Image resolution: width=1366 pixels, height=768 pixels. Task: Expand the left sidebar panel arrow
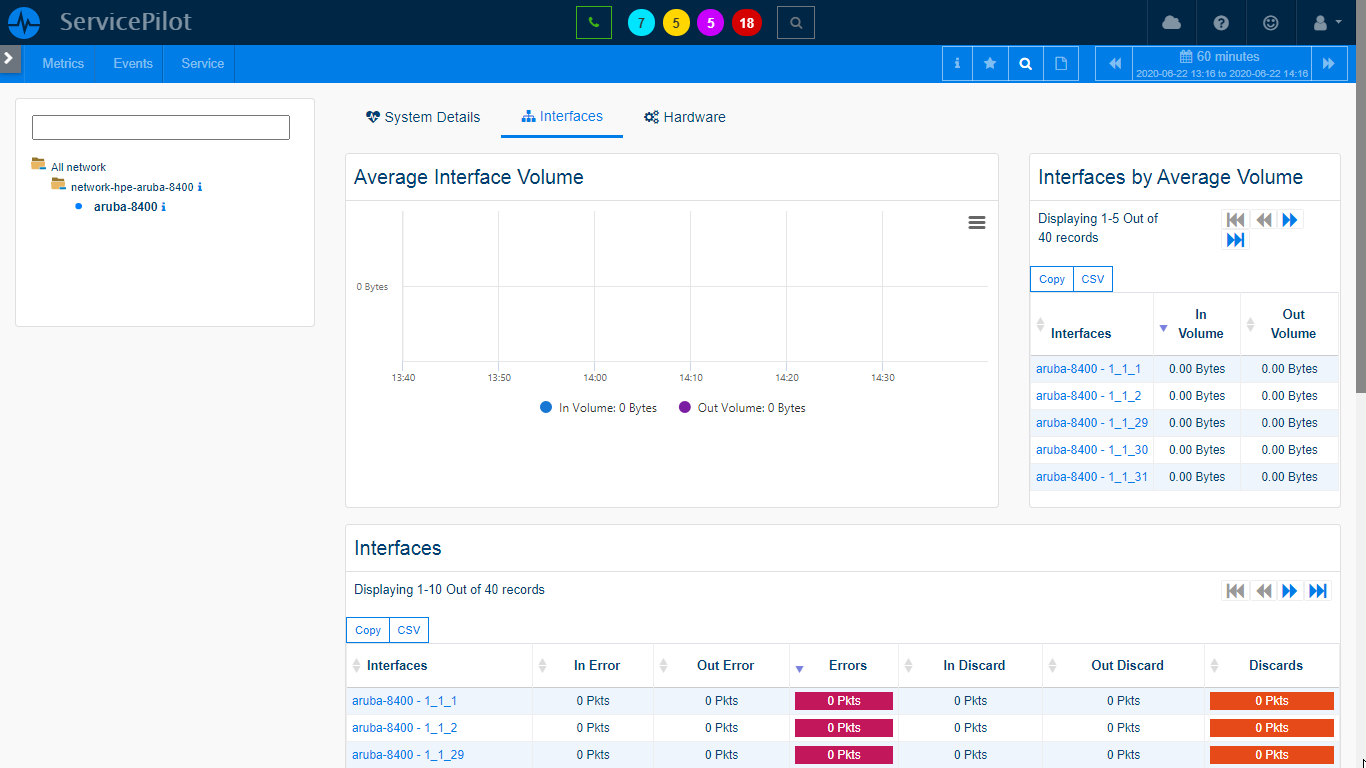click(9, 58)
